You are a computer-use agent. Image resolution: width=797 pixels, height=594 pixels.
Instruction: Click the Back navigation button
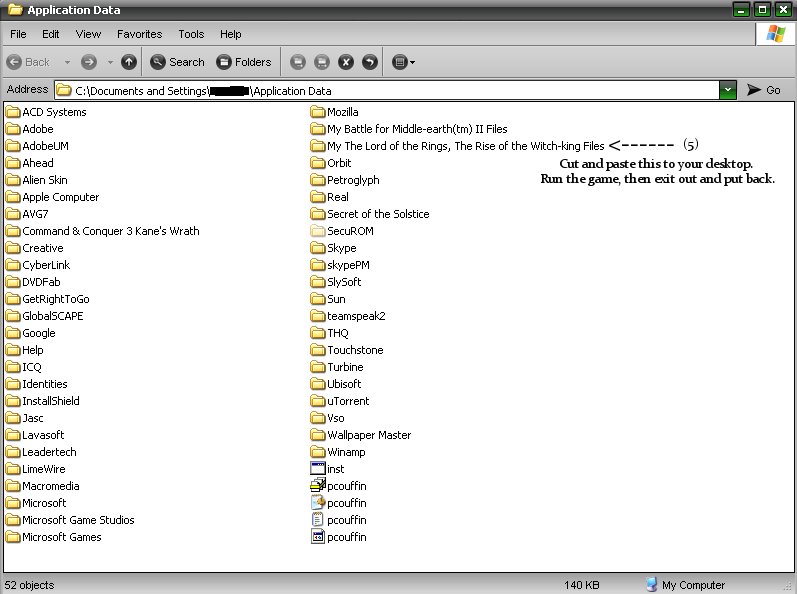coord(28,62)
